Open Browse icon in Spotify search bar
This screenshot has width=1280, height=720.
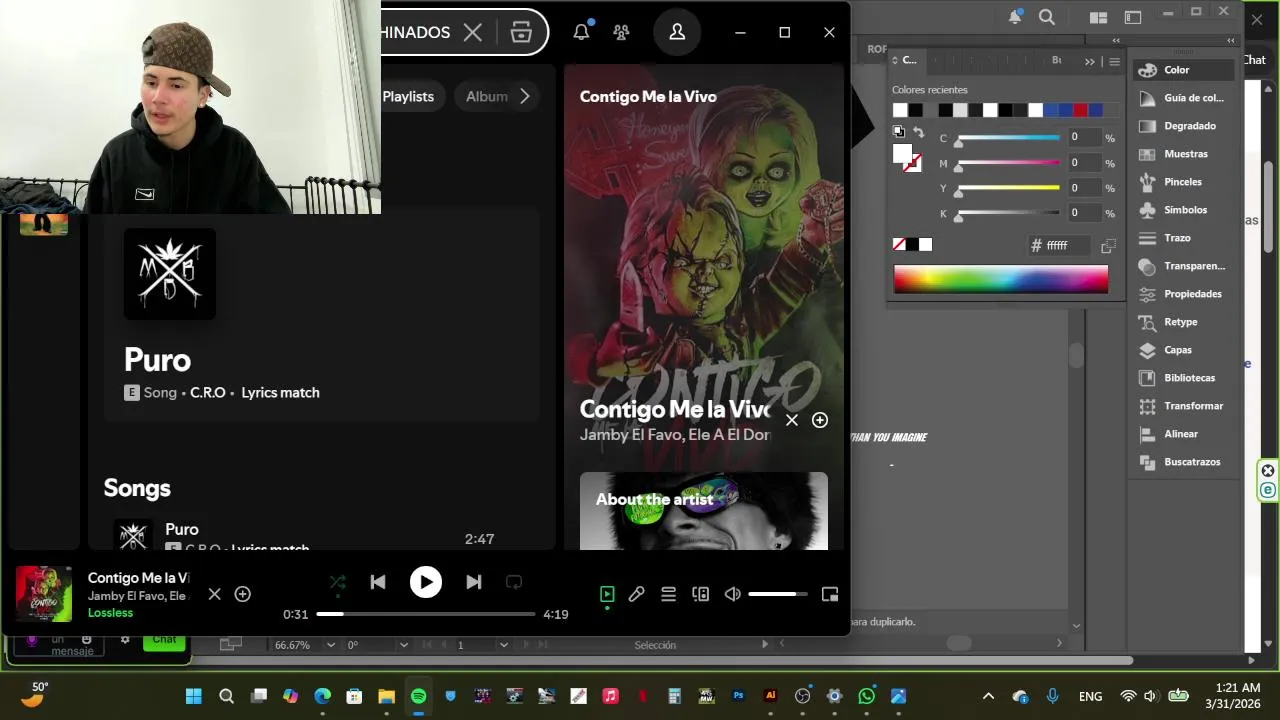pos(521,32)
